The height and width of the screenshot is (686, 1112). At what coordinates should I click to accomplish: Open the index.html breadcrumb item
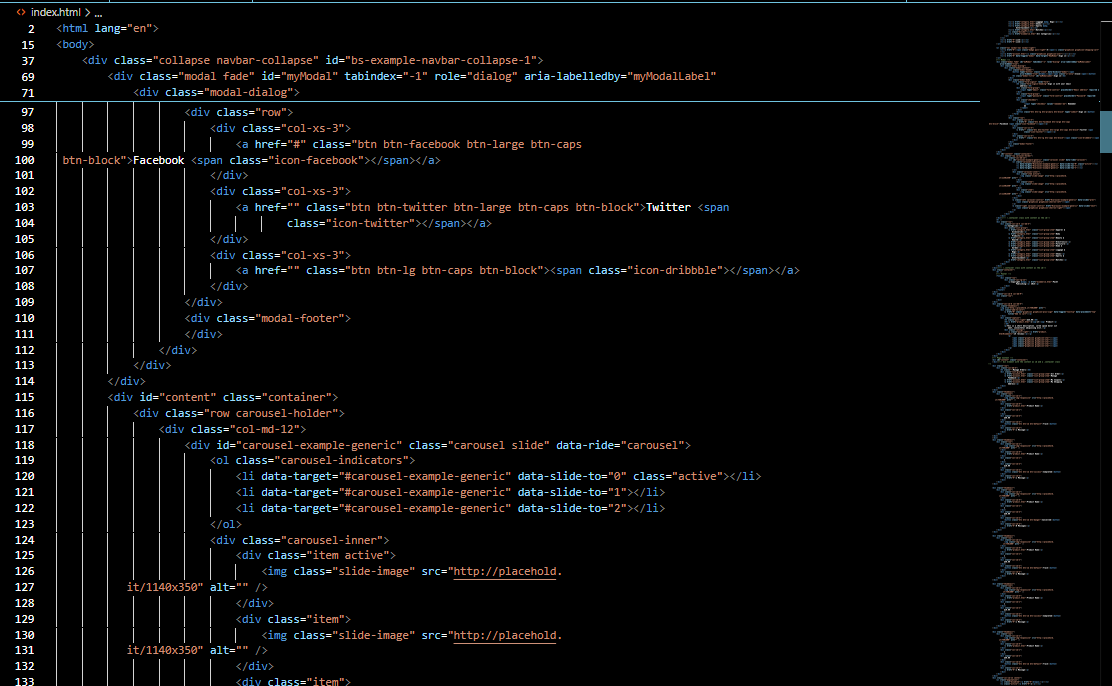(x=55, y=12)
